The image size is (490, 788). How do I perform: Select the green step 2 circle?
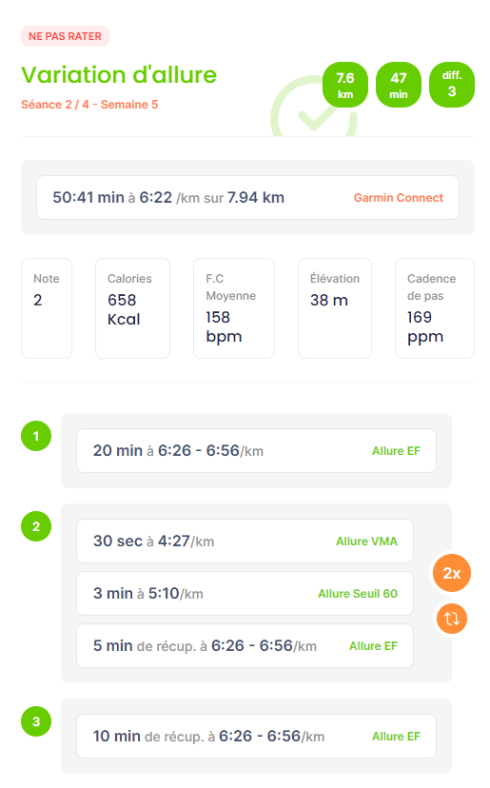[36, 526]
